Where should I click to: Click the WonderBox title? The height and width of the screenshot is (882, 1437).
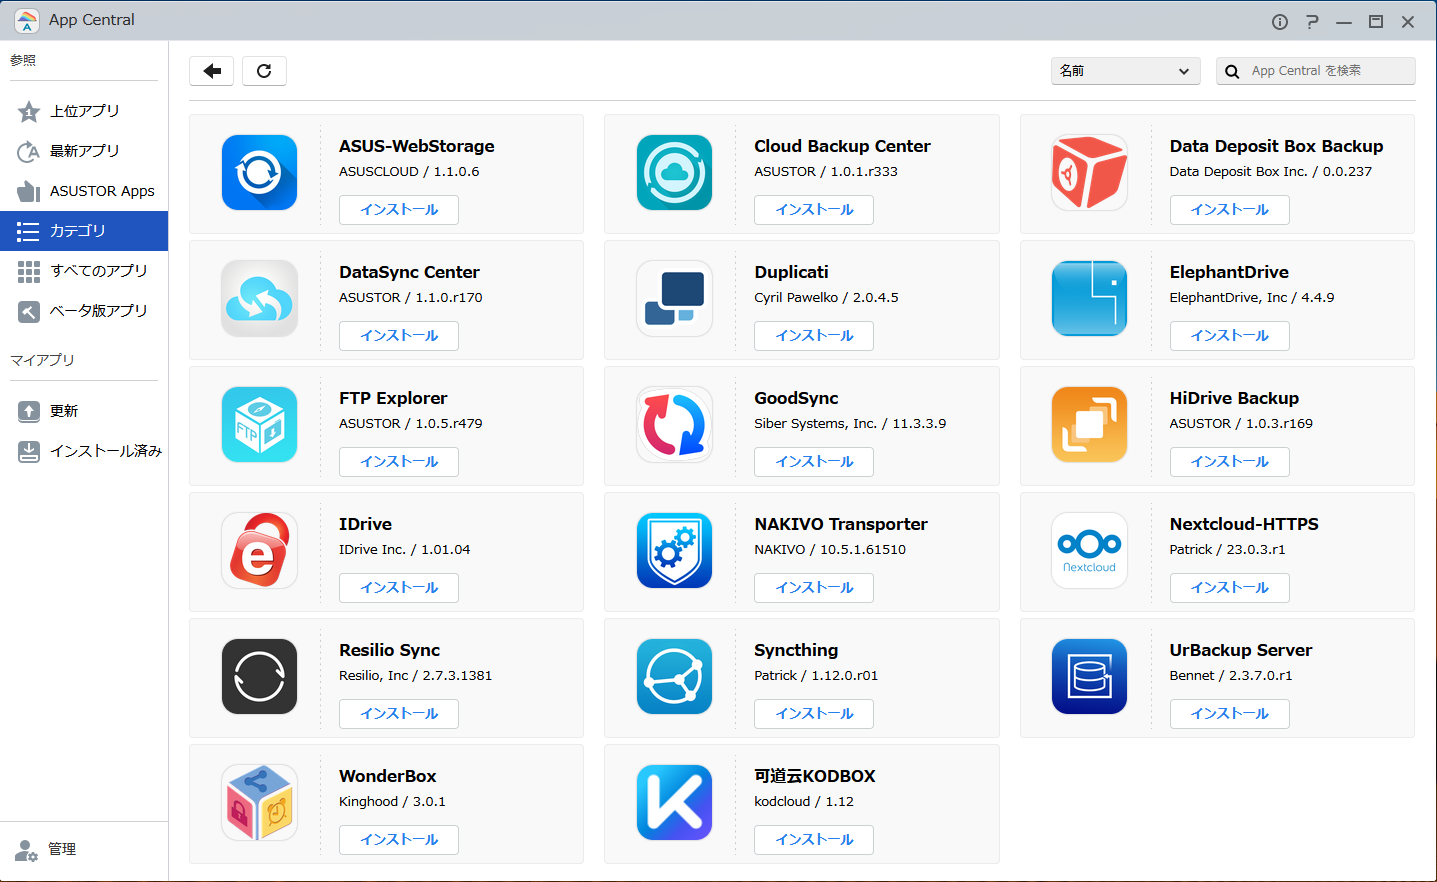click(x=388, y=776)
